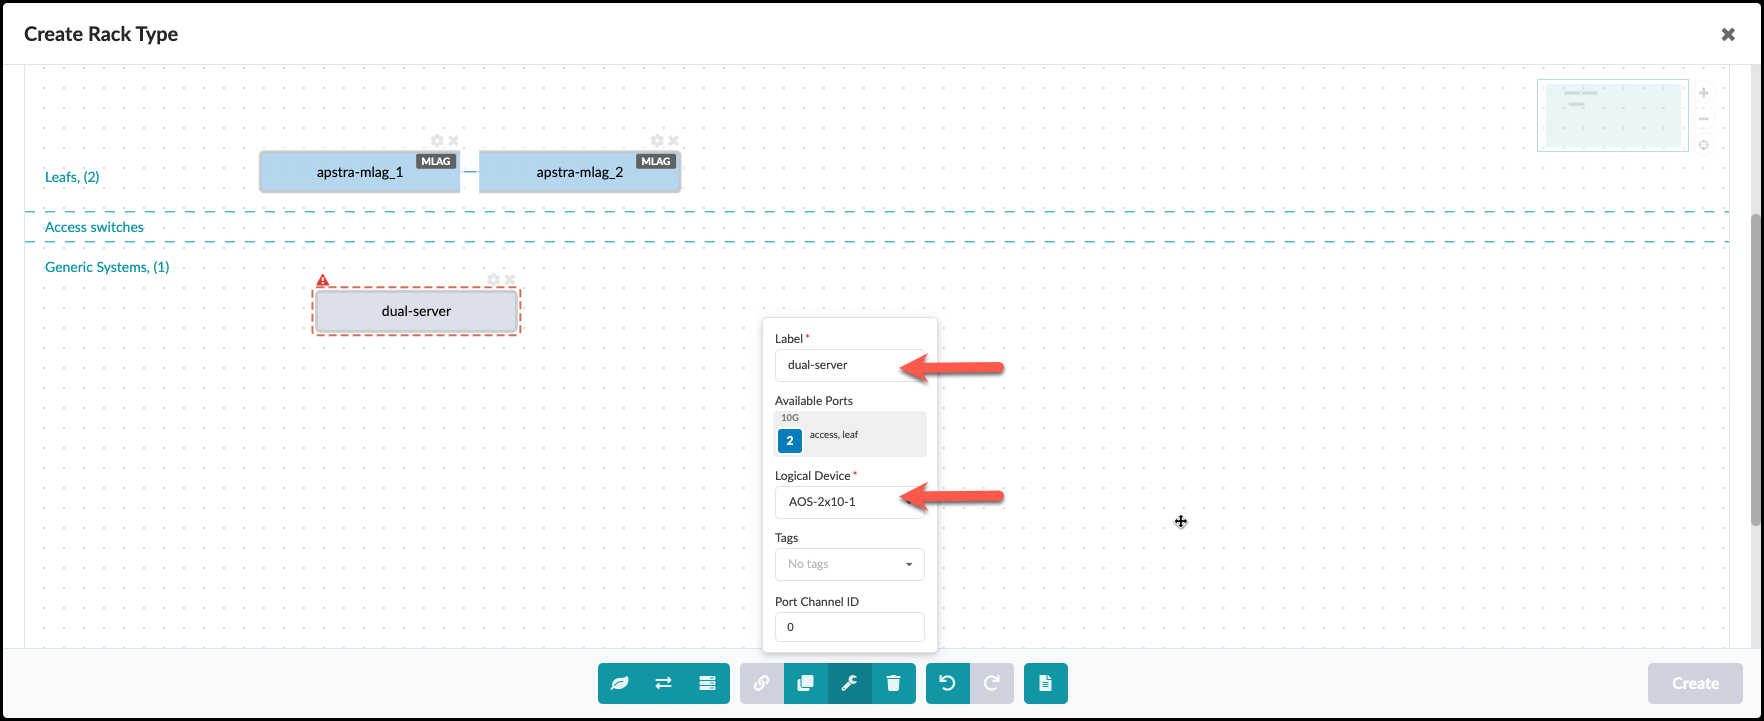Click the server stack icon in toolbar
Viewport: 1764px width, 721px height.
[708, 684]
